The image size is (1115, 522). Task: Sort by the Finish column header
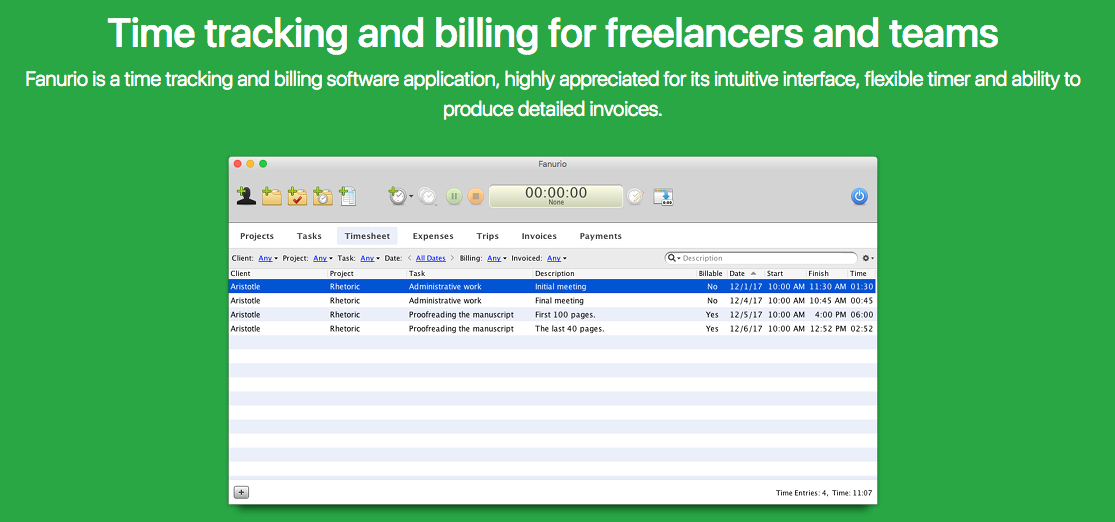point(826,273)
